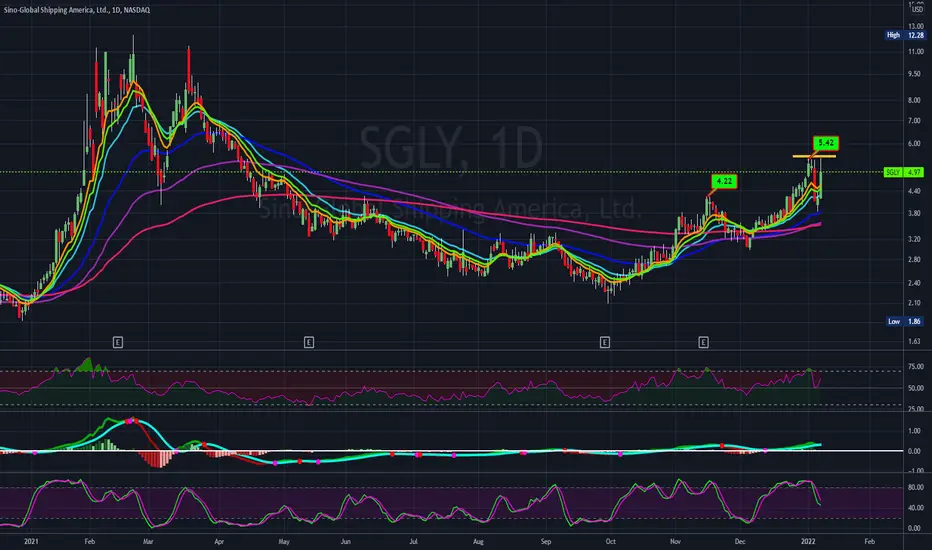The image size is (932, 550).
Task: Open the USD currency selector
Action: 918,10
